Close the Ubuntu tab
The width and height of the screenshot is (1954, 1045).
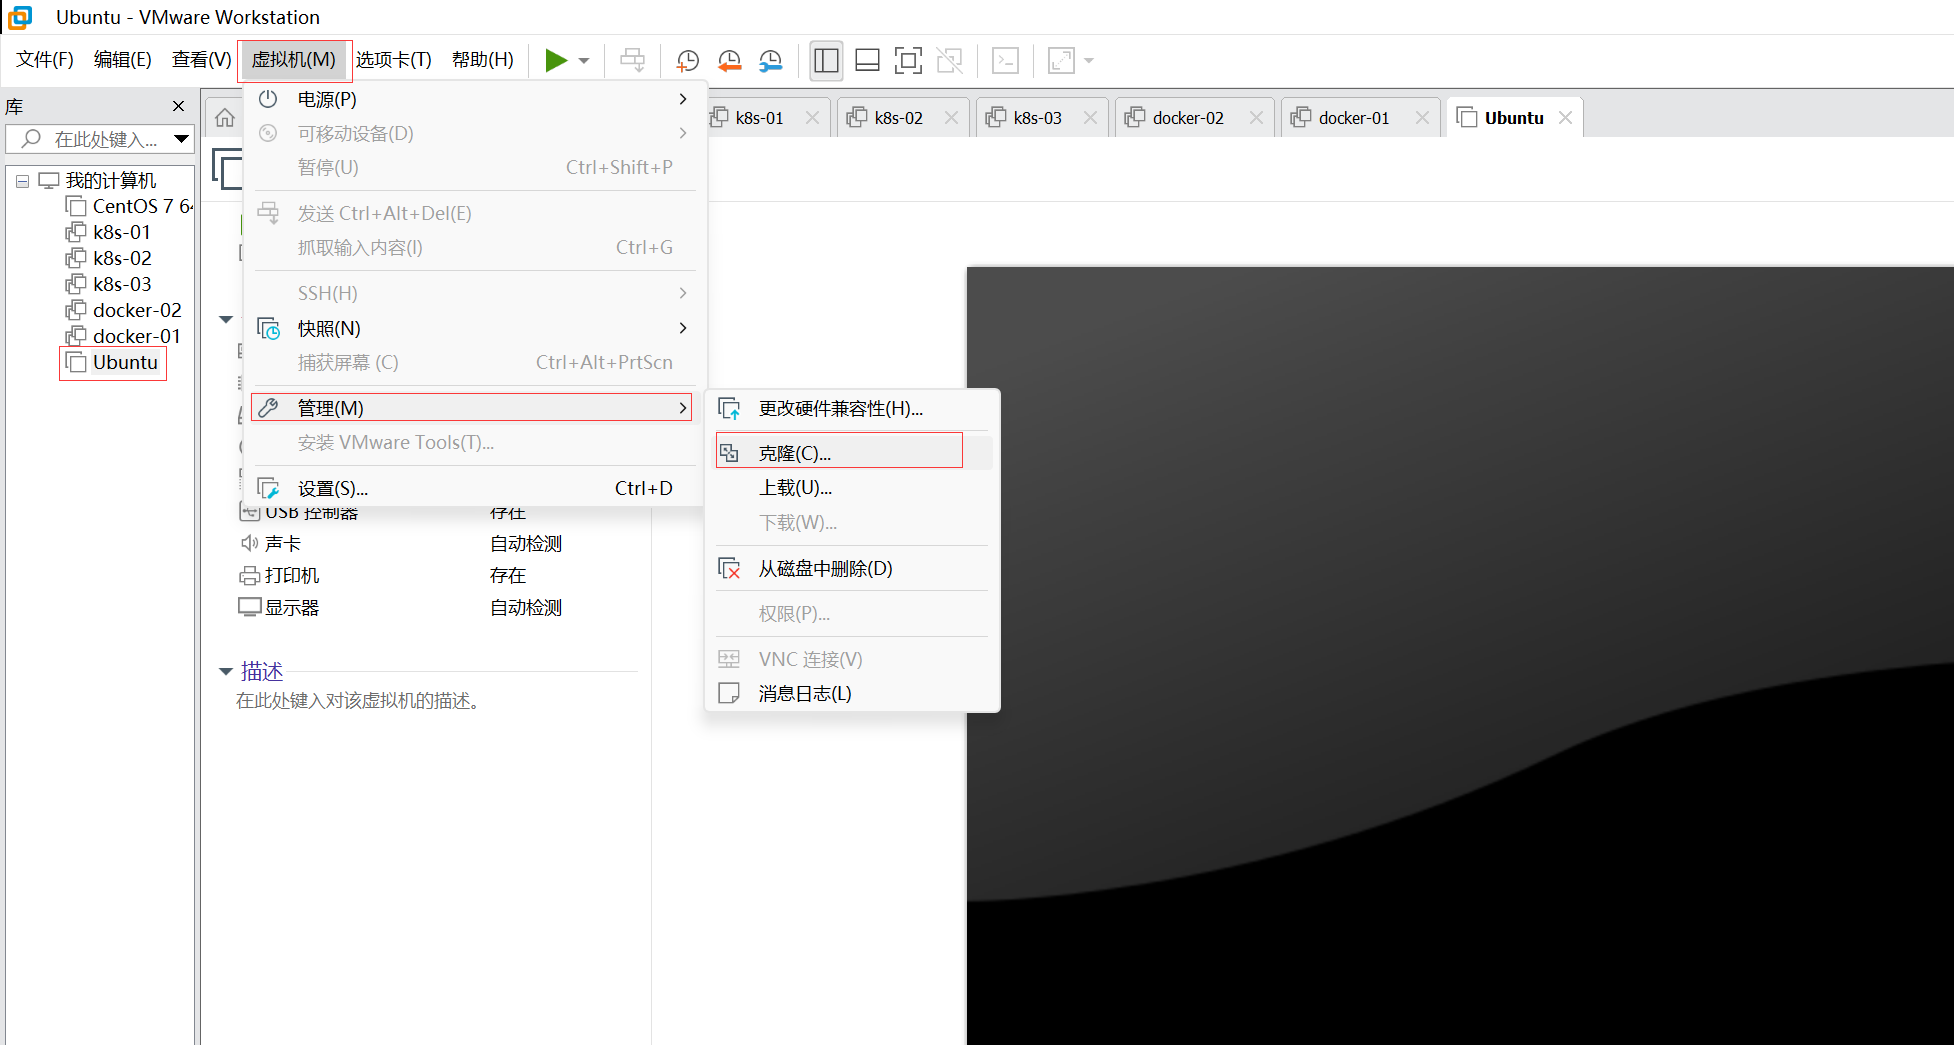coord(1565,118)
